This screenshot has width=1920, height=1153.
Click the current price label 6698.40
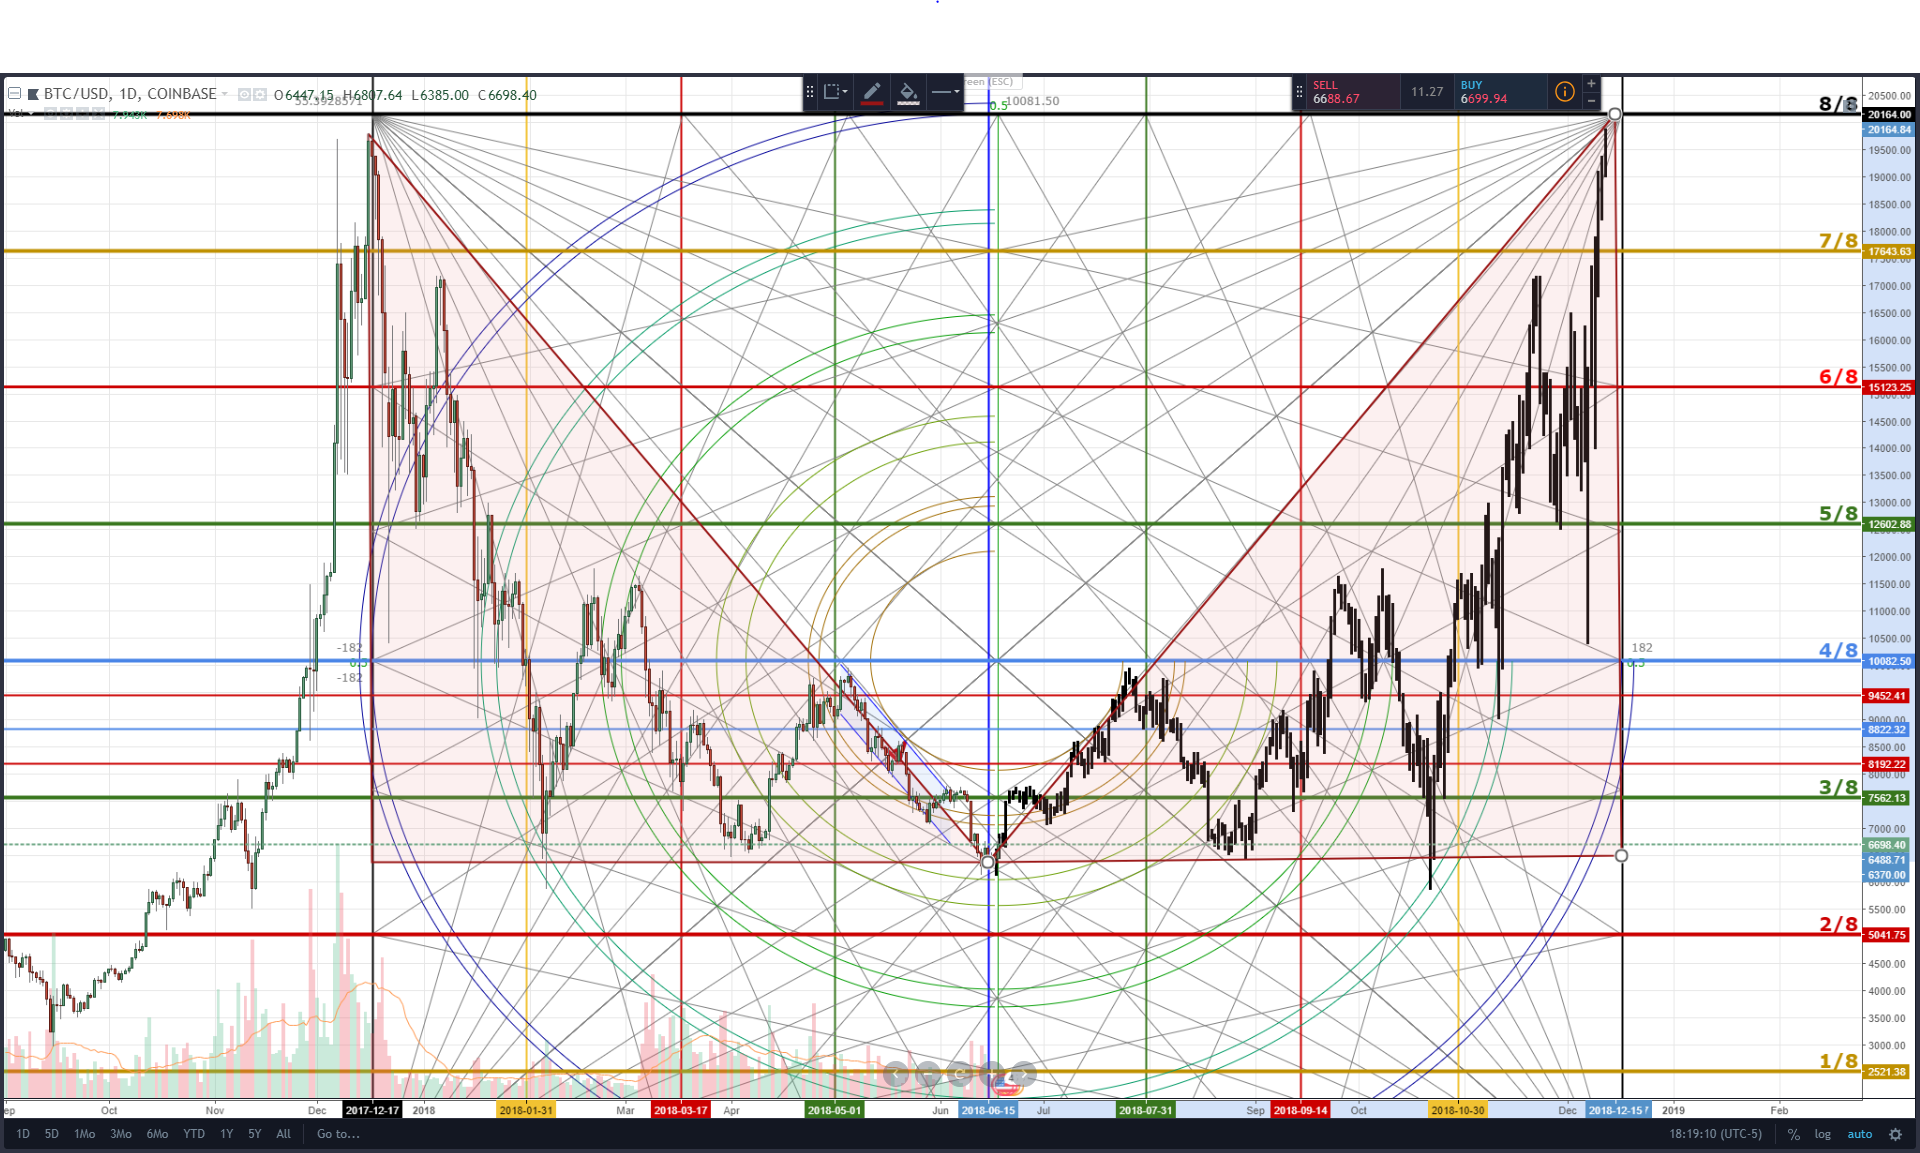1887,845
